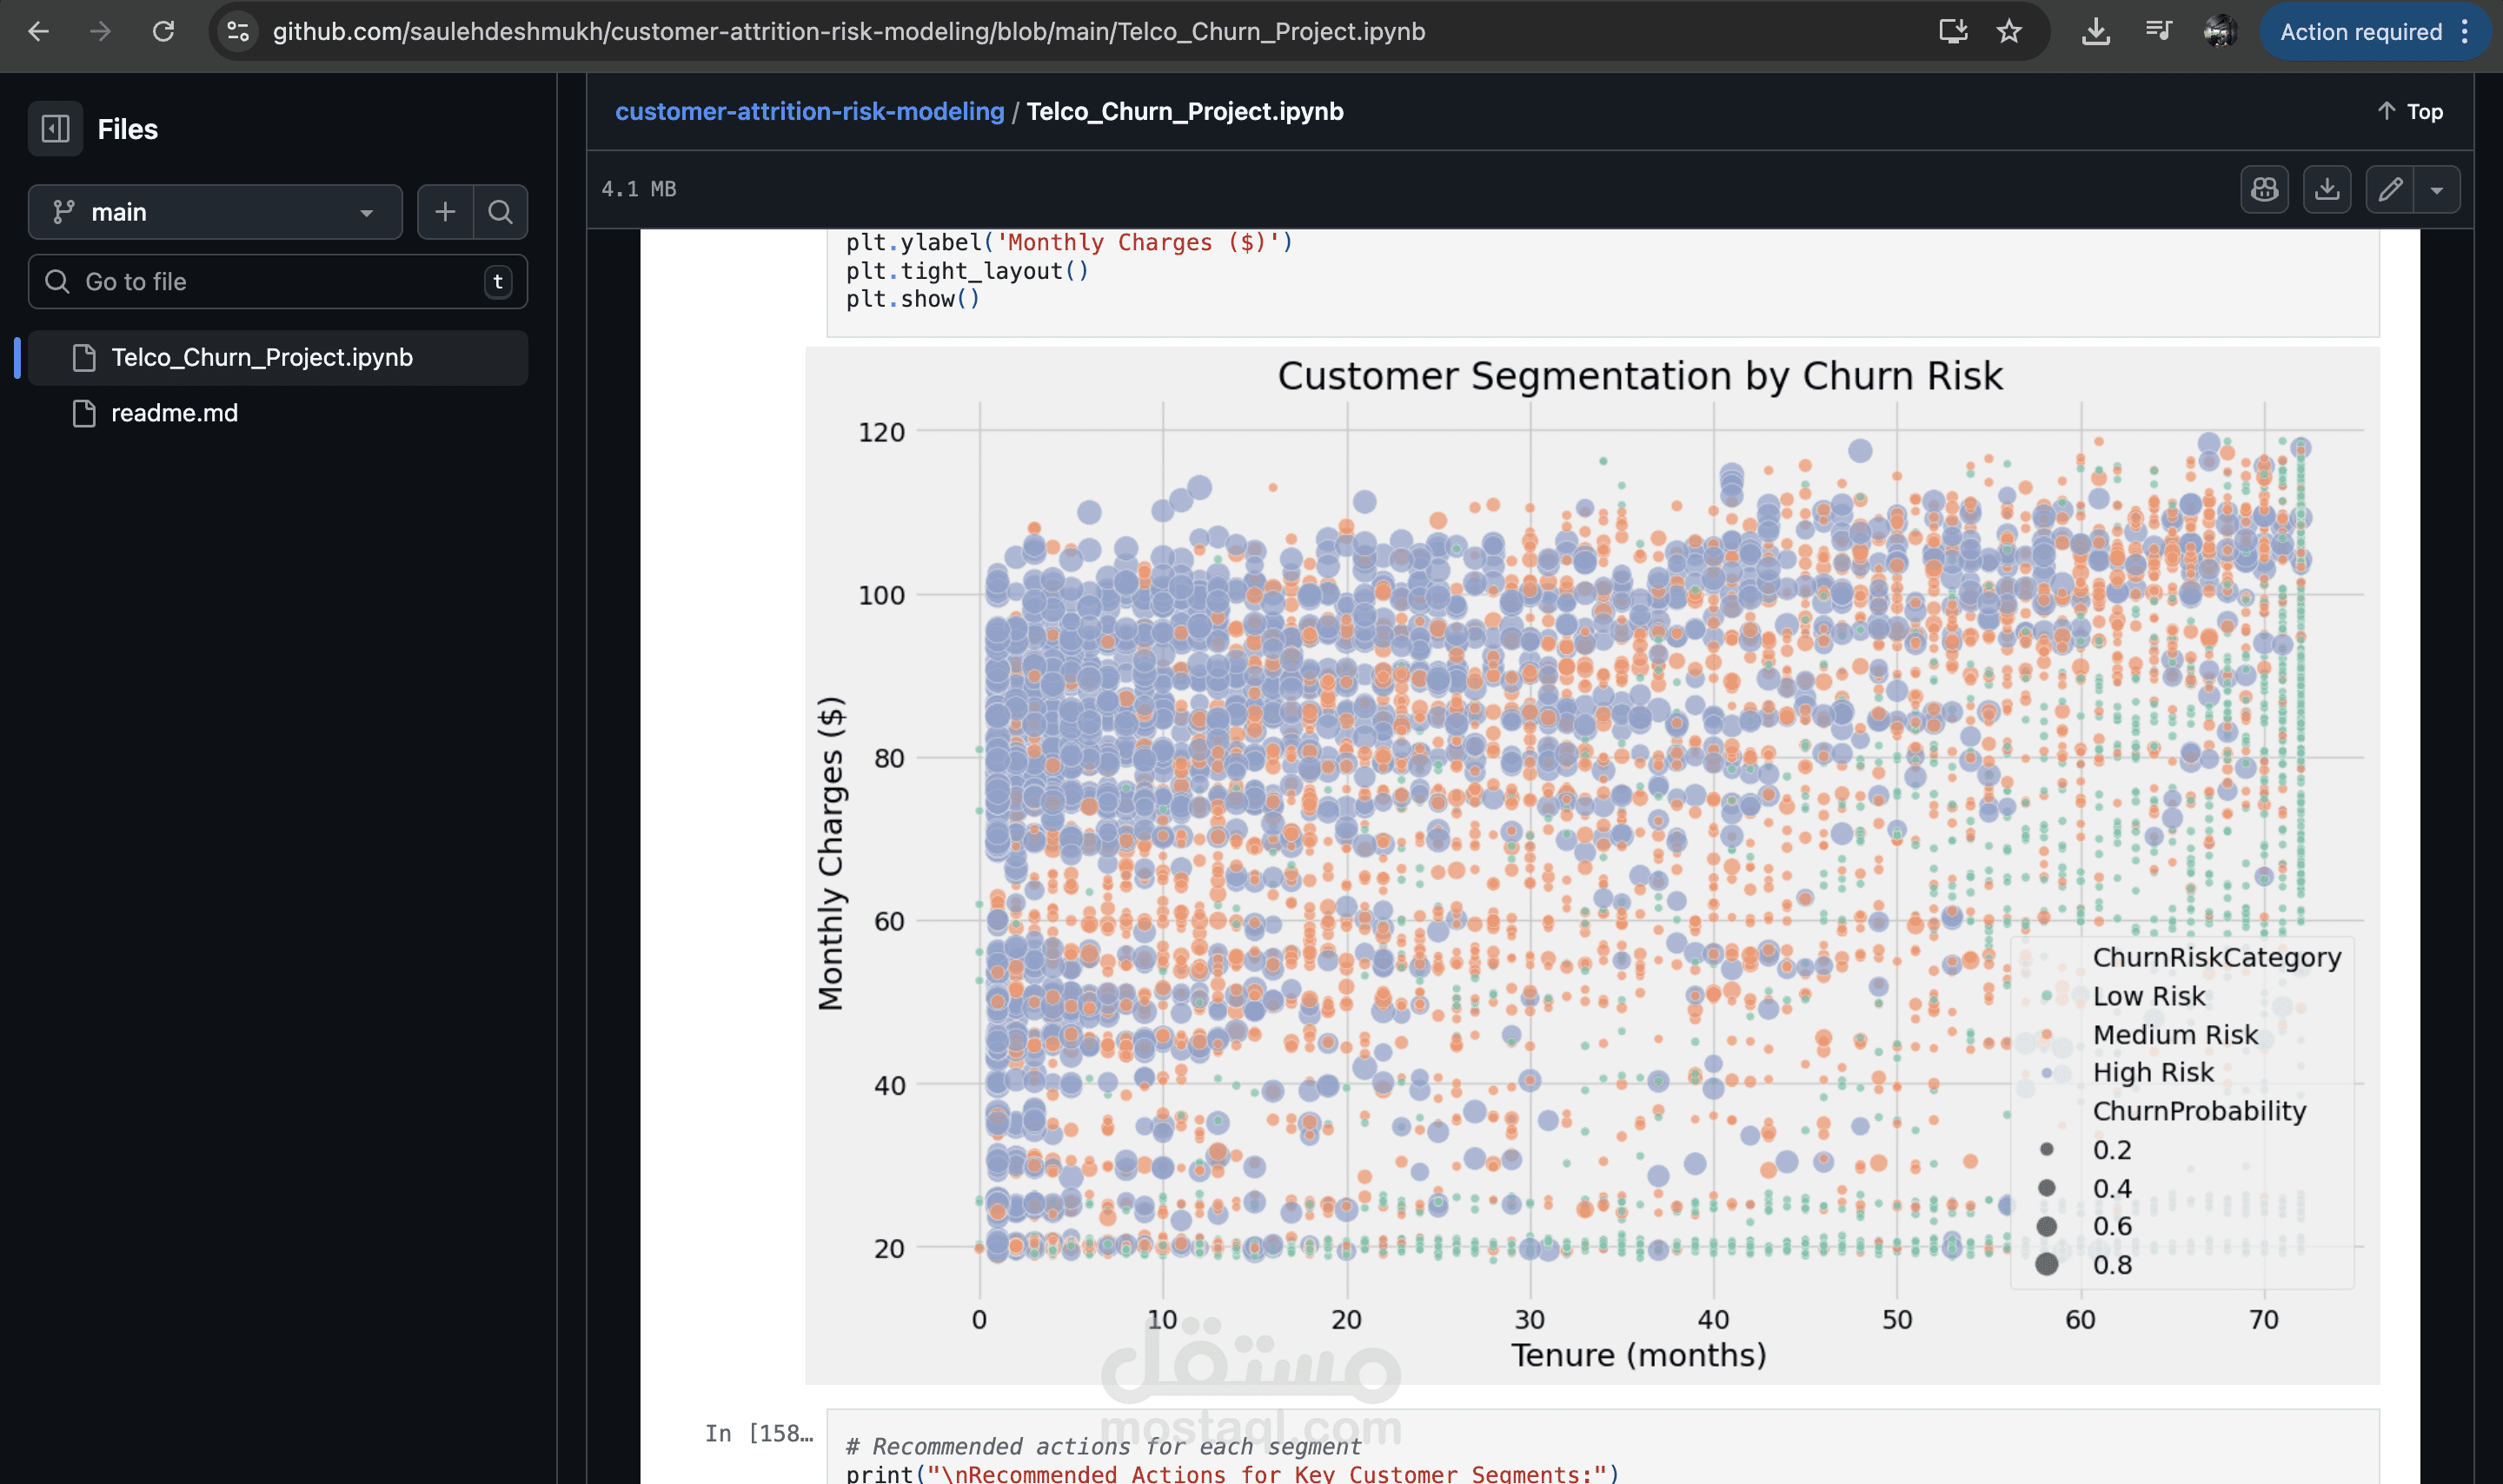Click the pencil edit file icon

(x=2390, y=189)
